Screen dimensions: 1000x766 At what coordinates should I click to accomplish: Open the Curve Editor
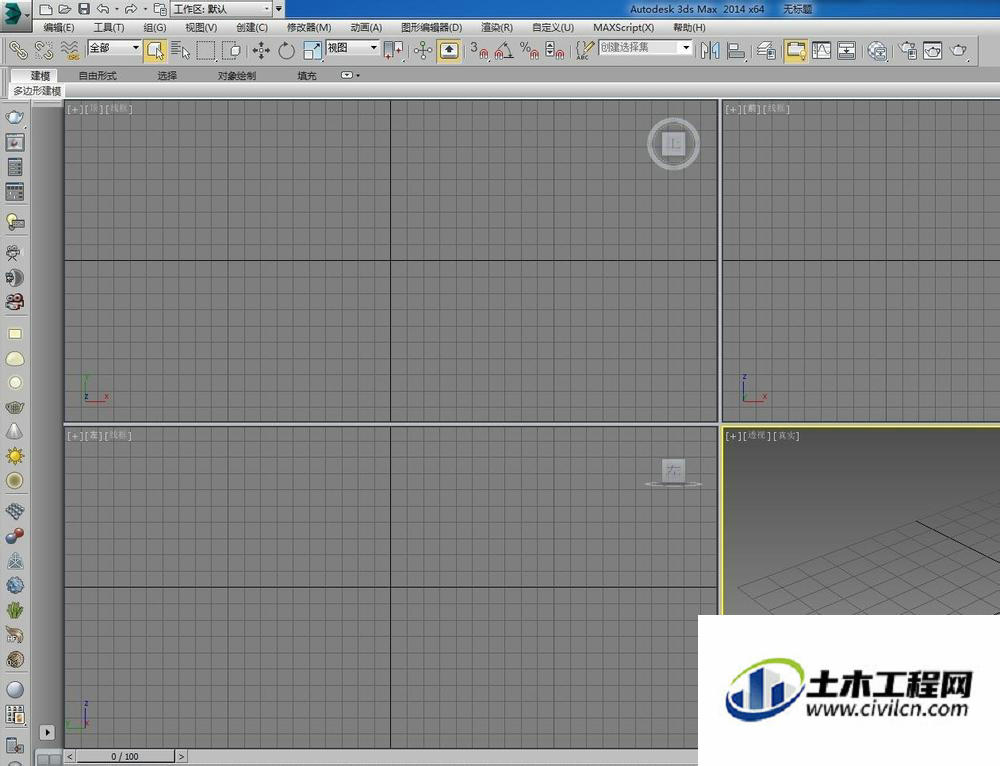tap(821, 50)
